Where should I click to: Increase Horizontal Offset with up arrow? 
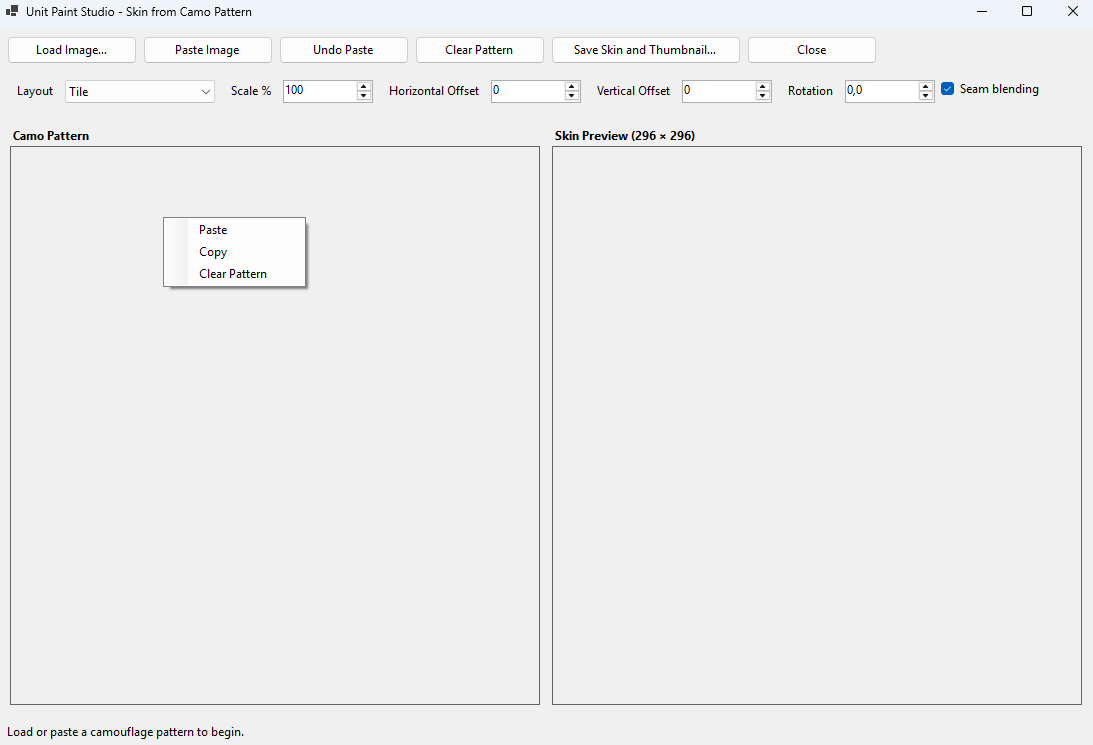(572, 86)
